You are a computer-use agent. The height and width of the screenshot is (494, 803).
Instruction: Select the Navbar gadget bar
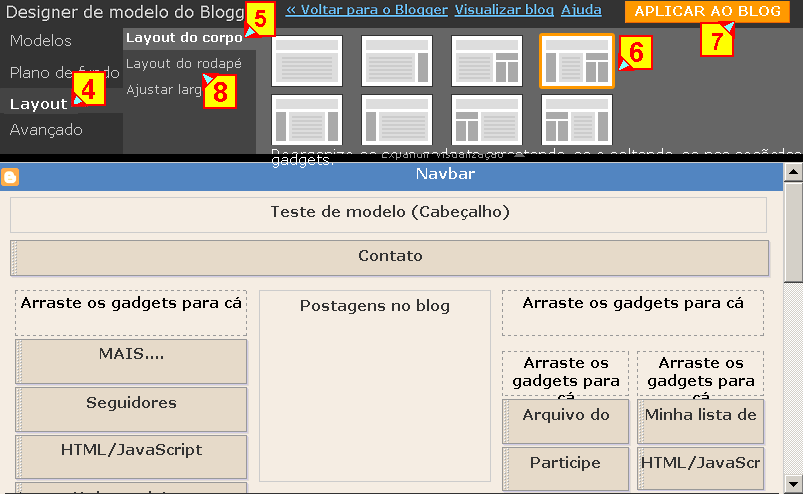pyautogui.click(x=392, y=177)
